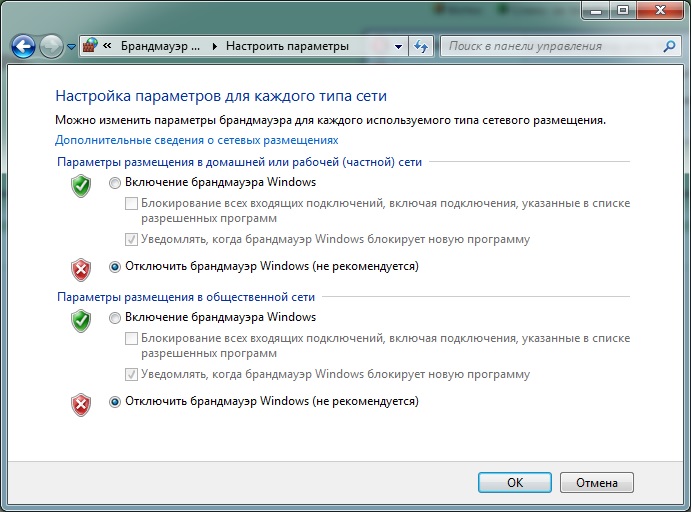Close the window with the red X
This screenshot has height=512, width=692.
coord(660,10)
